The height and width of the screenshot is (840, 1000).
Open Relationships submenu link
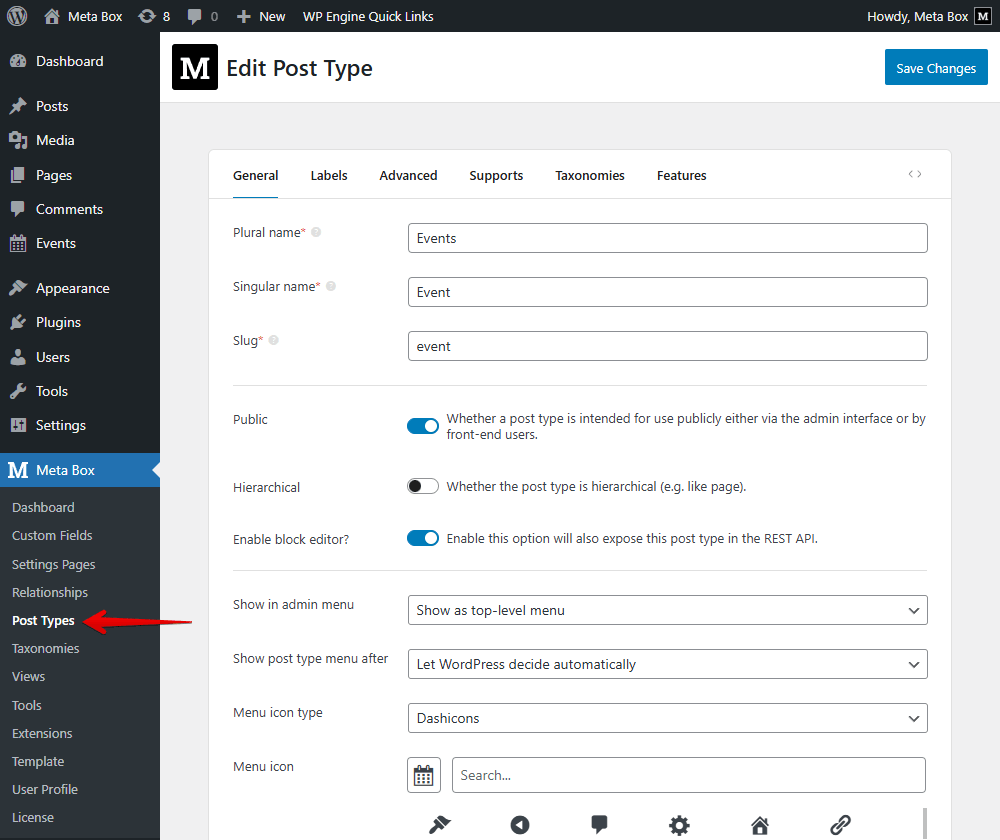[x=50, y=593]
